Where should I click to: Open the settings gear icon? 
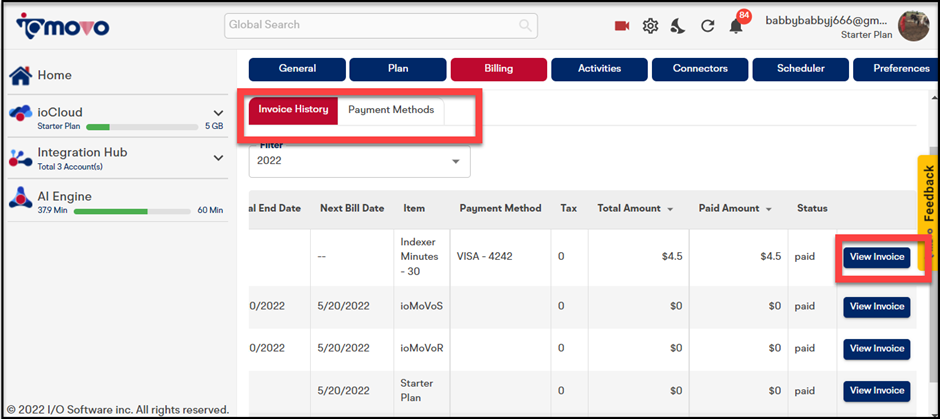click(x=650, y=26)
